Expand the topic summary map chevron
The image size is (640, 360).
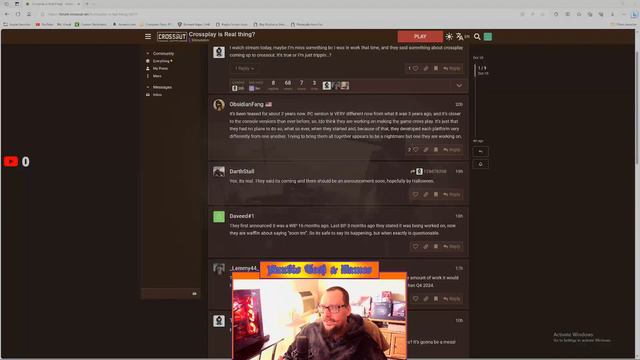(x=459, y=86)
